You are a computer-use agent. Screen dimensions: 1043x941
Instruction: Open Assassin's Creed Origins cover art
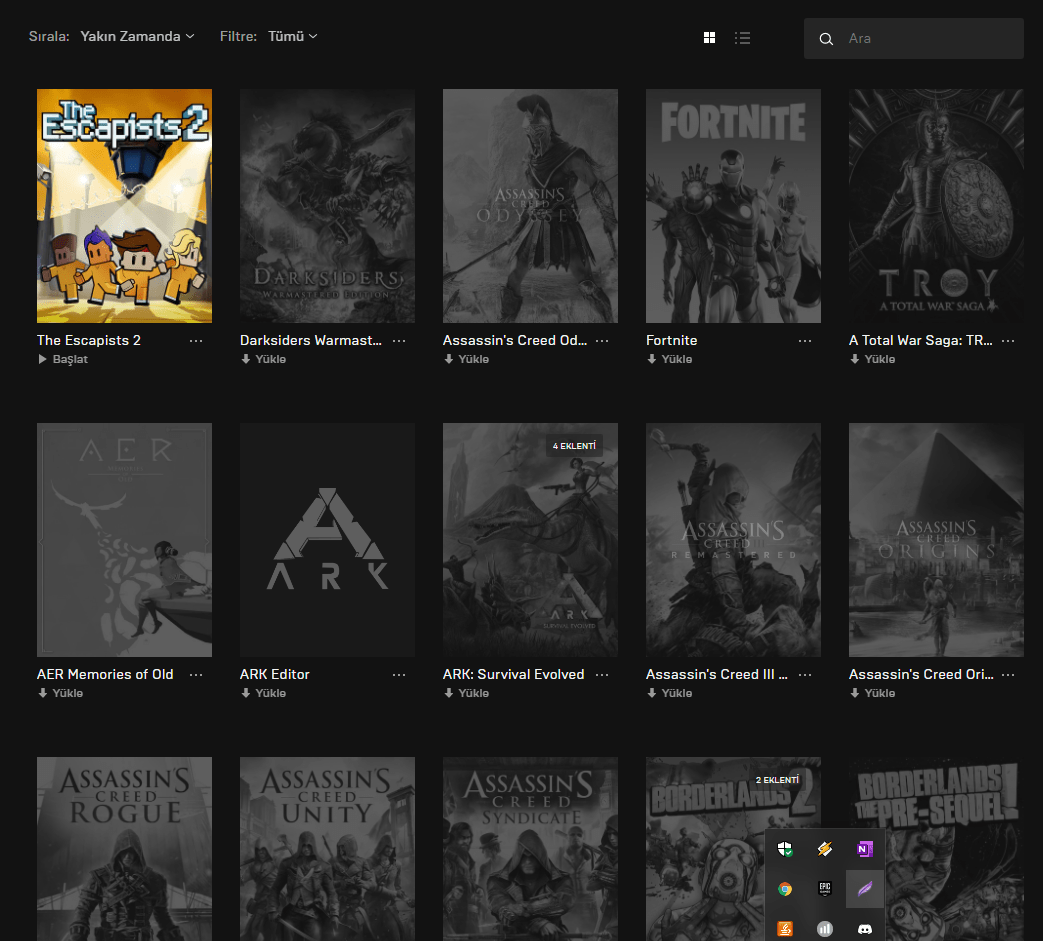pyautogui.click(x=936, y=540)
